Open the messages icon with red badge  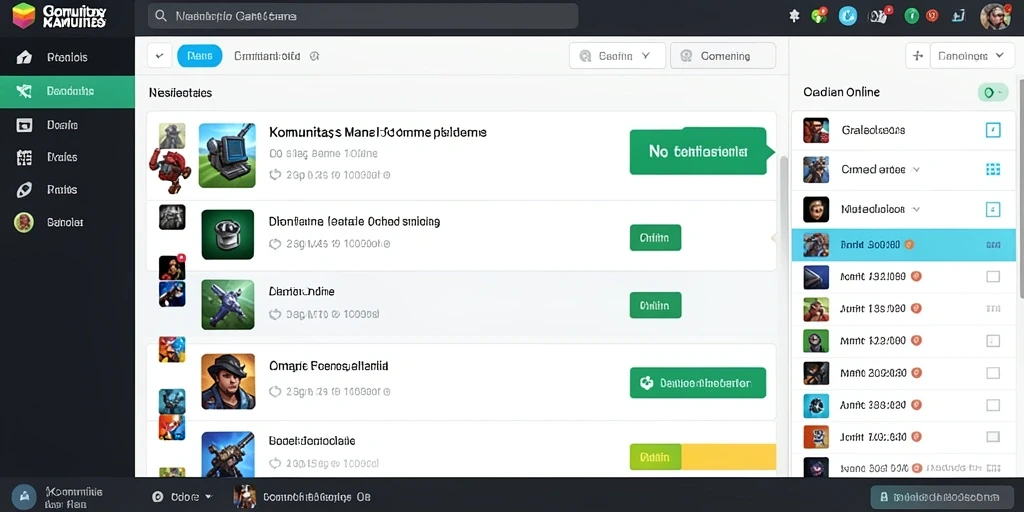(879, 16)
